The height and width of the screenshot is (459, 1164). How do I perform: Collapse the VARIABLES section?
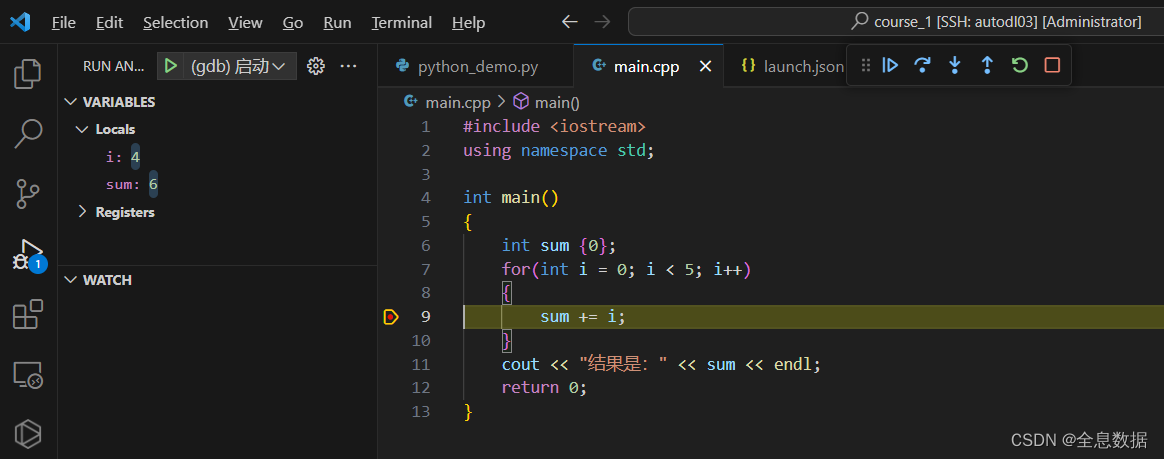coord(71,102)
